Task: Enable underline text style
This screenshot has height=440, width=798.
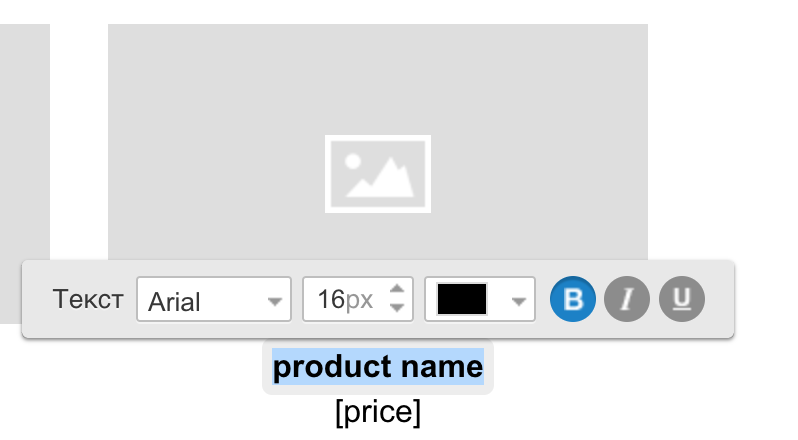Action: tap(682, 299)
